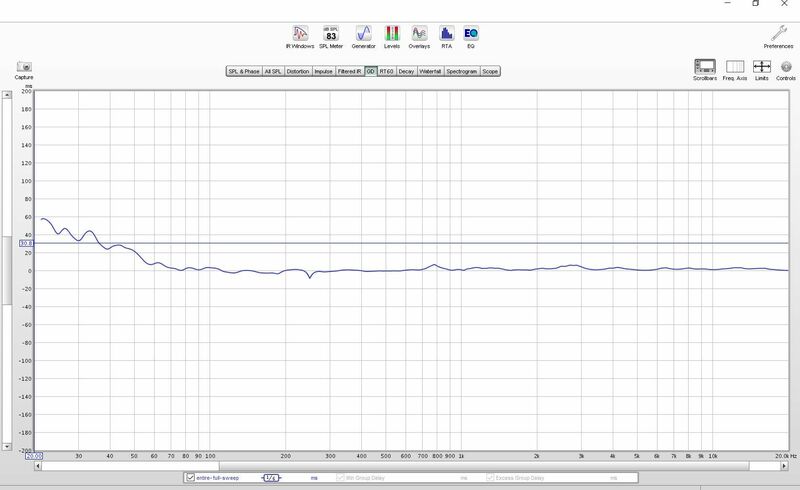Toggle entire-full-sweep trace checkbox
This screenshot has height=490, width=800.
coord(190,478)
